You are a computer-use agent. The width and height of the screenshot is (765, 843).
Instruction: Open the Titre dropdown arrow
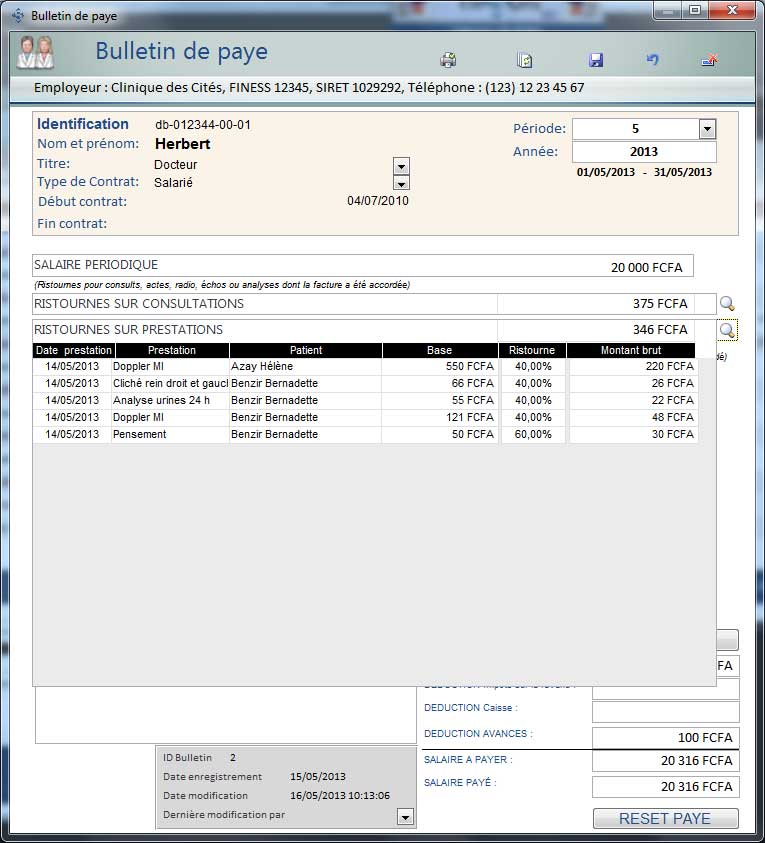(401, 166)
